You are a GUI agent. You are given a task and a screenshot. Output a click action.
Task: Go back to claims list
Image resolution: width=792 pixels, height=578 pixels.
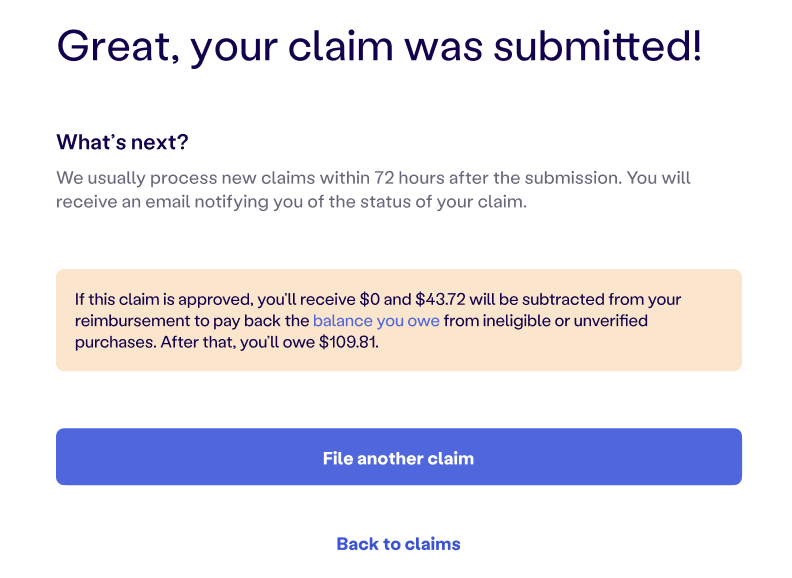coord(398,544)
